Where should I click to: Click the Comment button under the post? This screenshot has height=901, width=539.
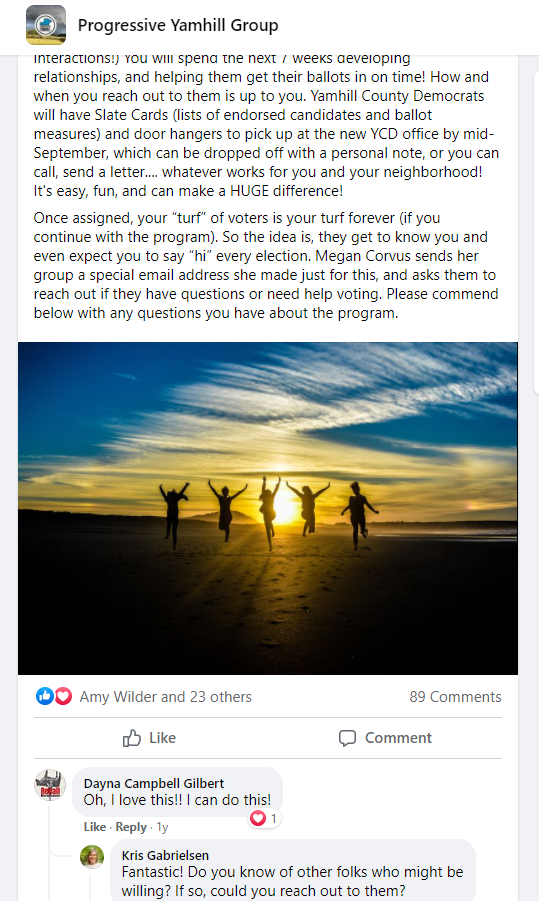[x=385, y=738]
